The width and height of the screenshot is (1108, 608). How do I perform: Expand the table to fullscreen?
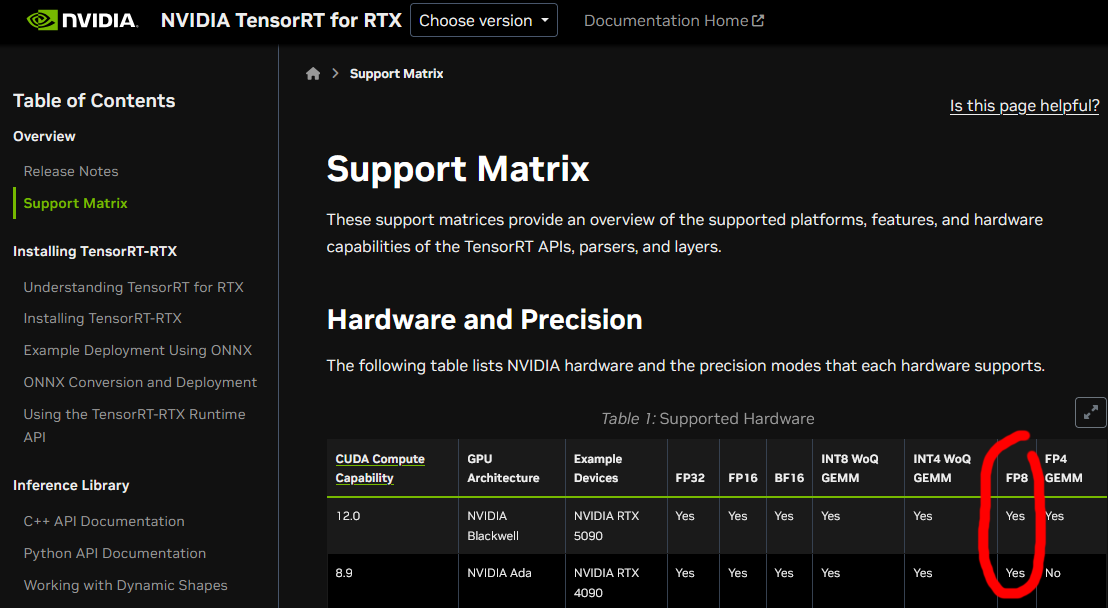pyautogui.click(x=1090, y=412)
